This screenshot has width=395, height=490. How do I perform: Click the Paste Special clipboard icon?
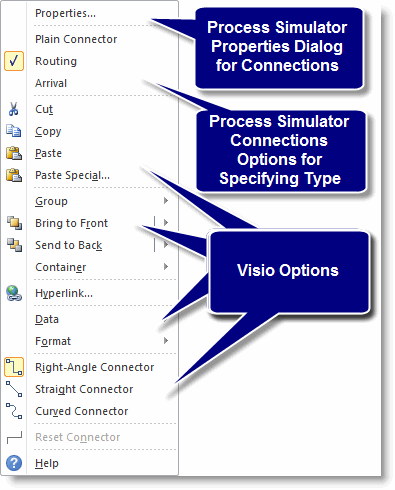click(x=14, y=175)
